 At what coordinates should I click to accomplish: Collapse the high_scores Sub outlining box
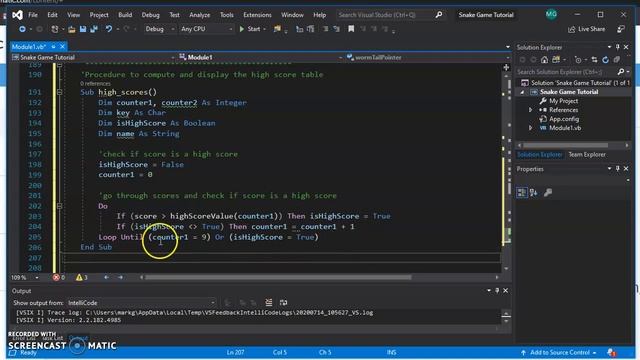click(x=60, y=92)
